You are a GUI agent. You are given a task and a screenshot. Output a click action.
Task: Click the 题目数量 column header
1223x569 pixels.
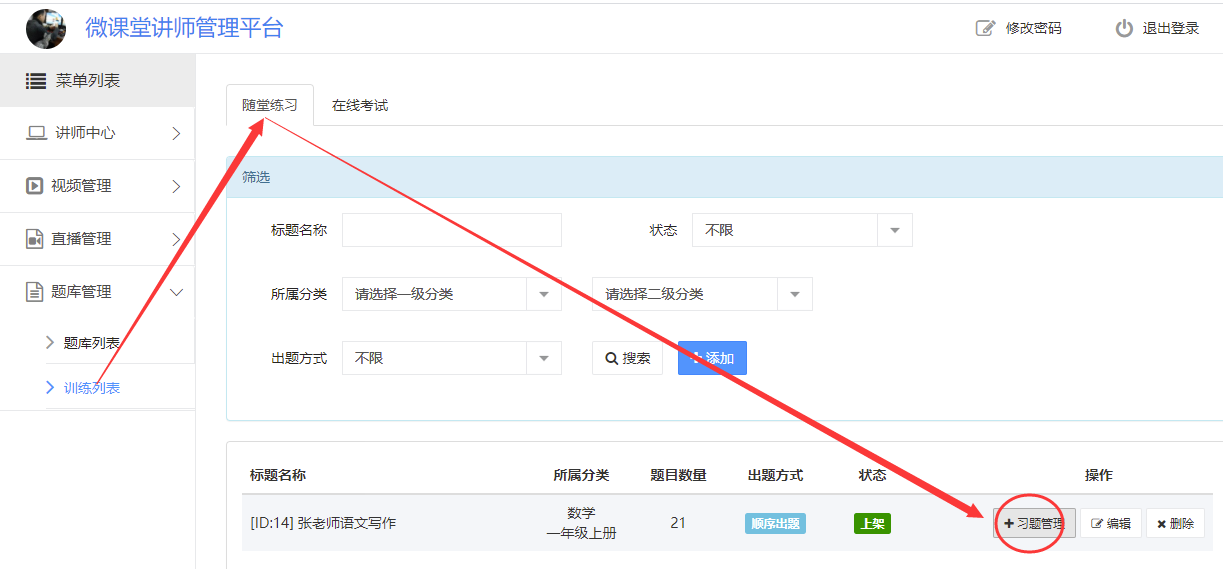(x=678, y=475)
